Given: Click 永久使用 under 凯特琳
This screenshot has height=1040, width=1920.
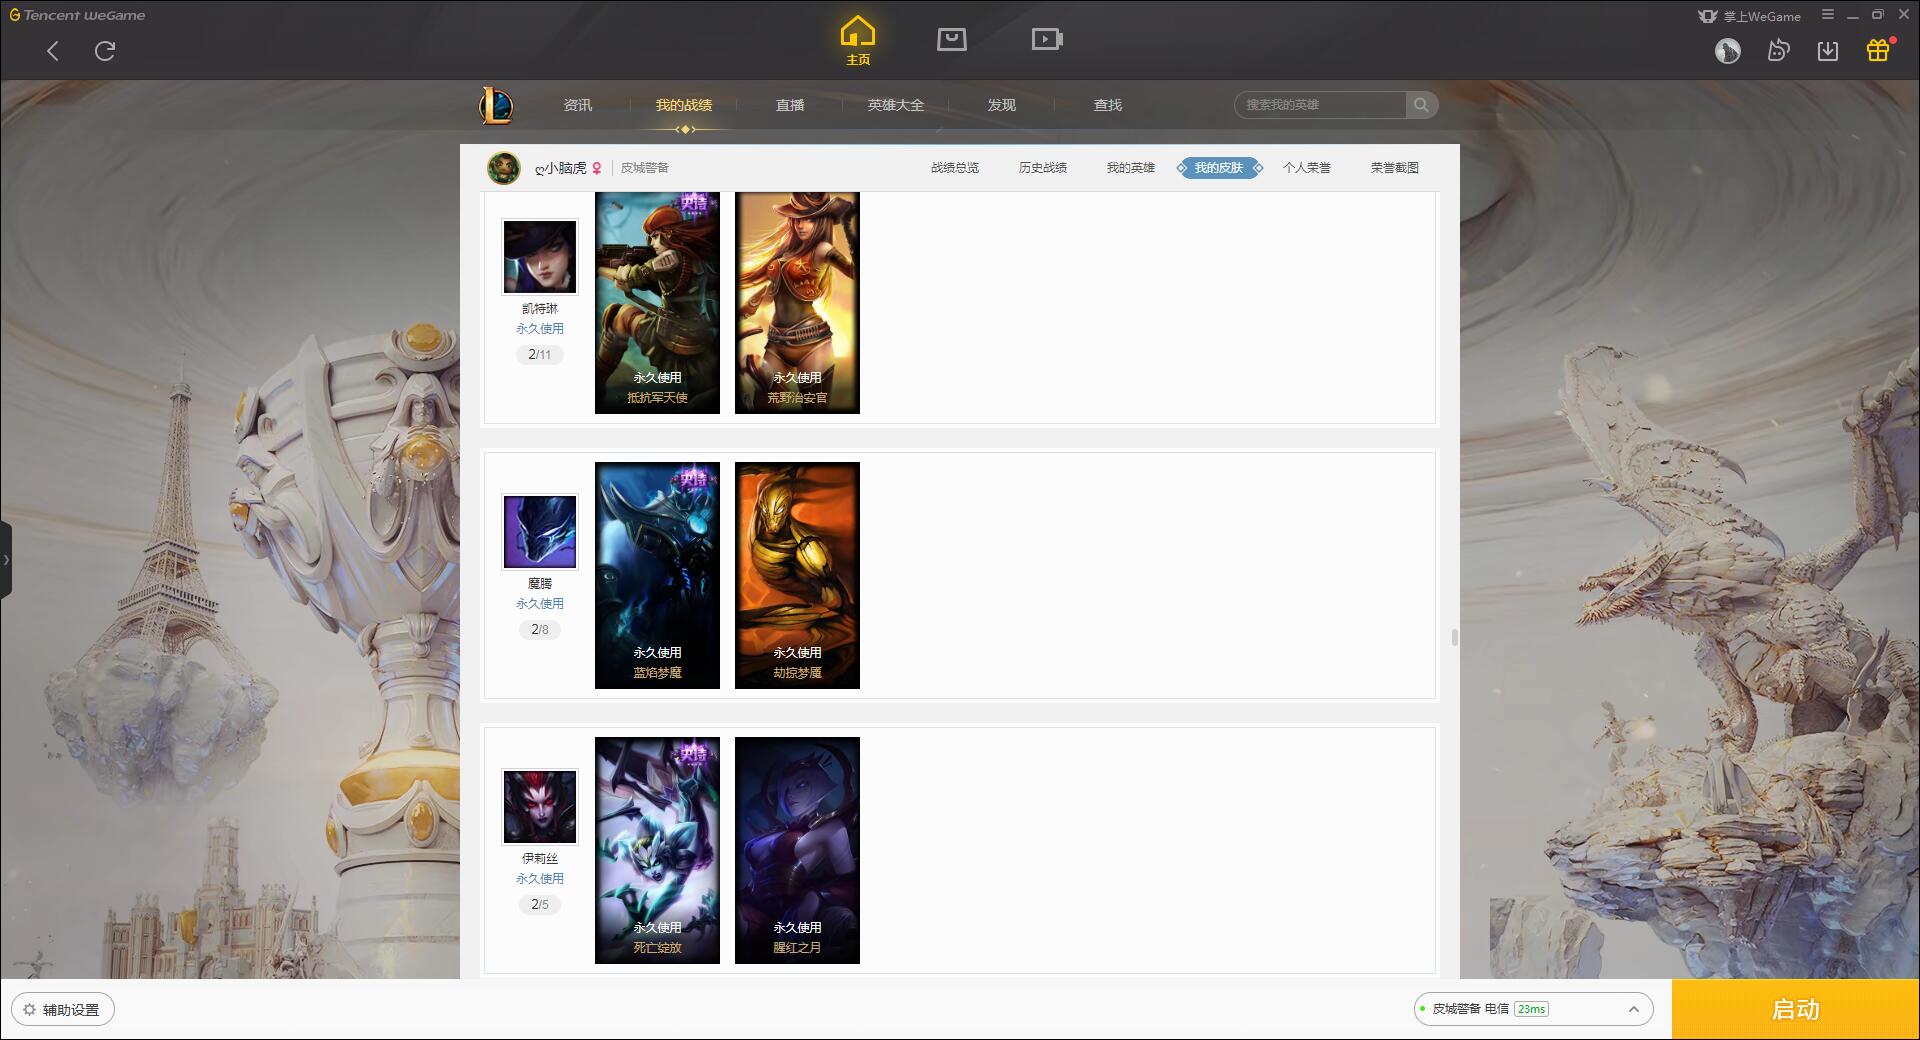Looking at the screenshot, I should pos(540,329).
